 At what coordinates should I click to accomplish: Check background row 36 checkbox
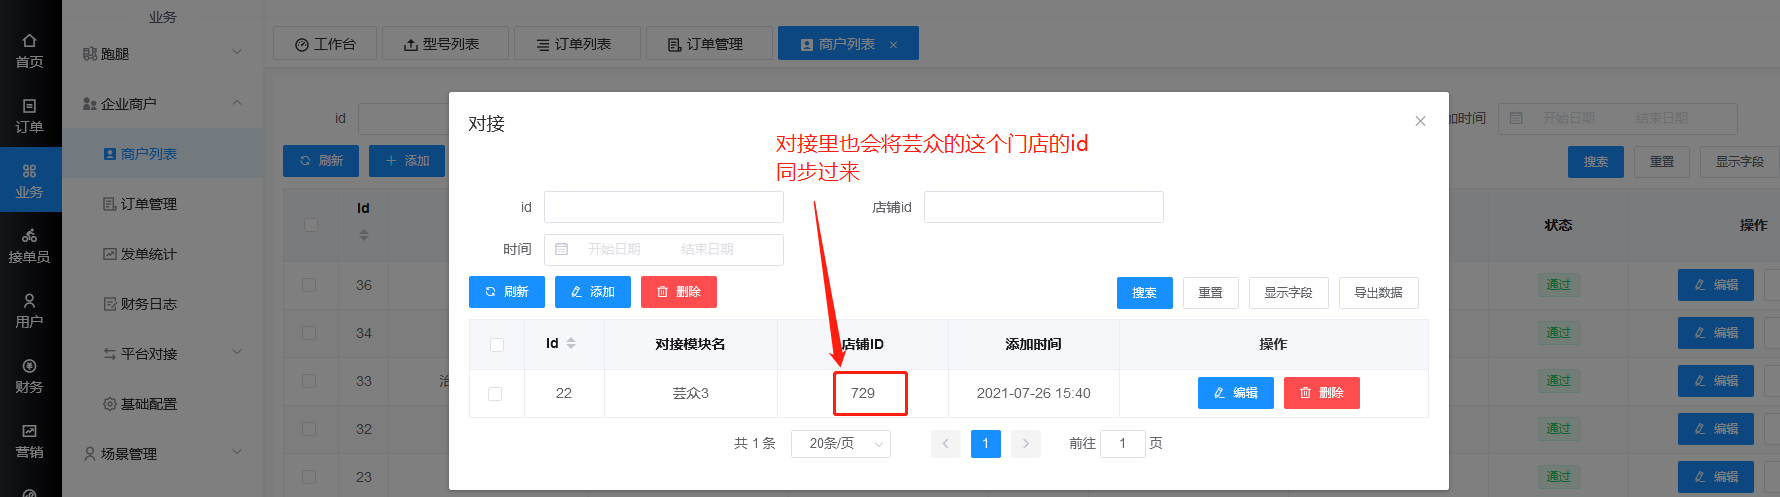coord(309,285)
